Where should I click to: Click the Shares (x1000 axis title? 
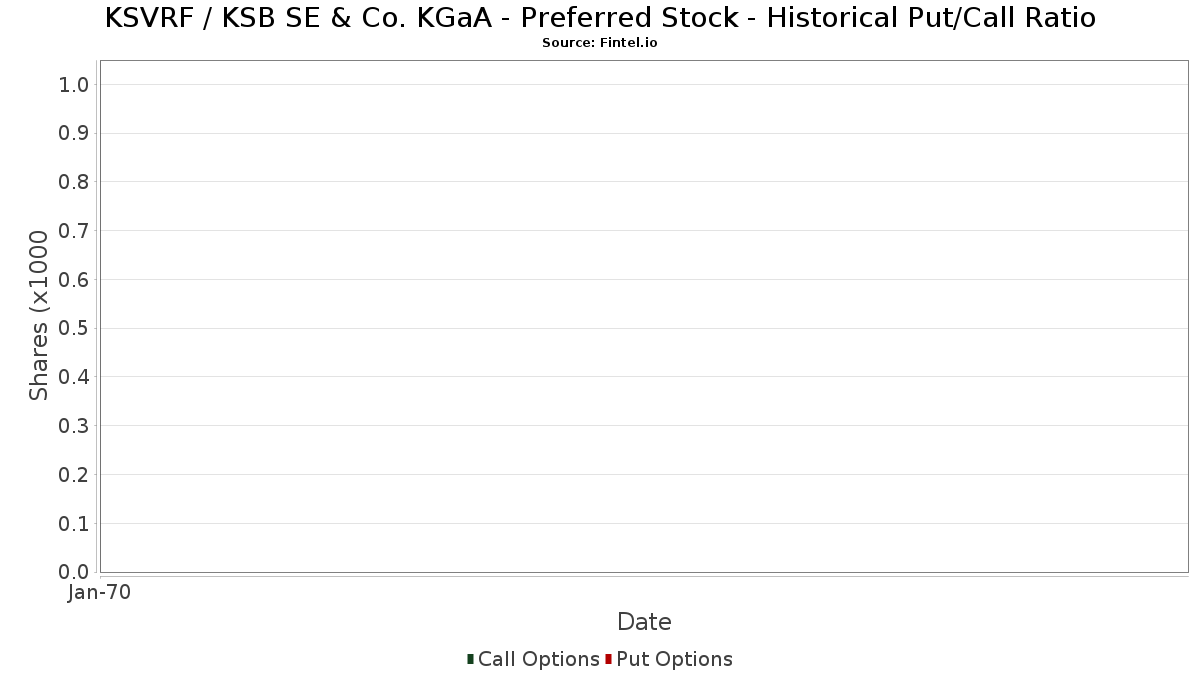point(39,316)
